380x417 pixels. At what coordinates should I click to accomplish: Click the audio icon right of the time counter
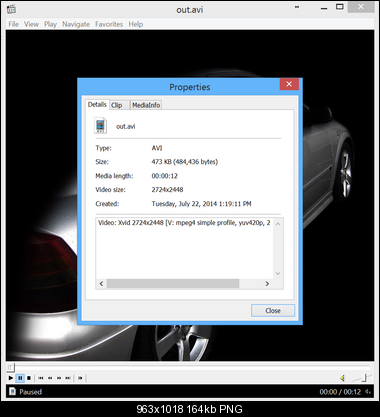click(368, 392)
